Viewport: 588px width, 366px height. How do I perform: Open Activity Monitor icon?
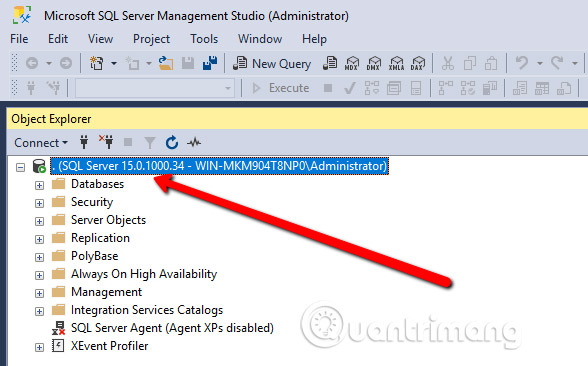194,142
